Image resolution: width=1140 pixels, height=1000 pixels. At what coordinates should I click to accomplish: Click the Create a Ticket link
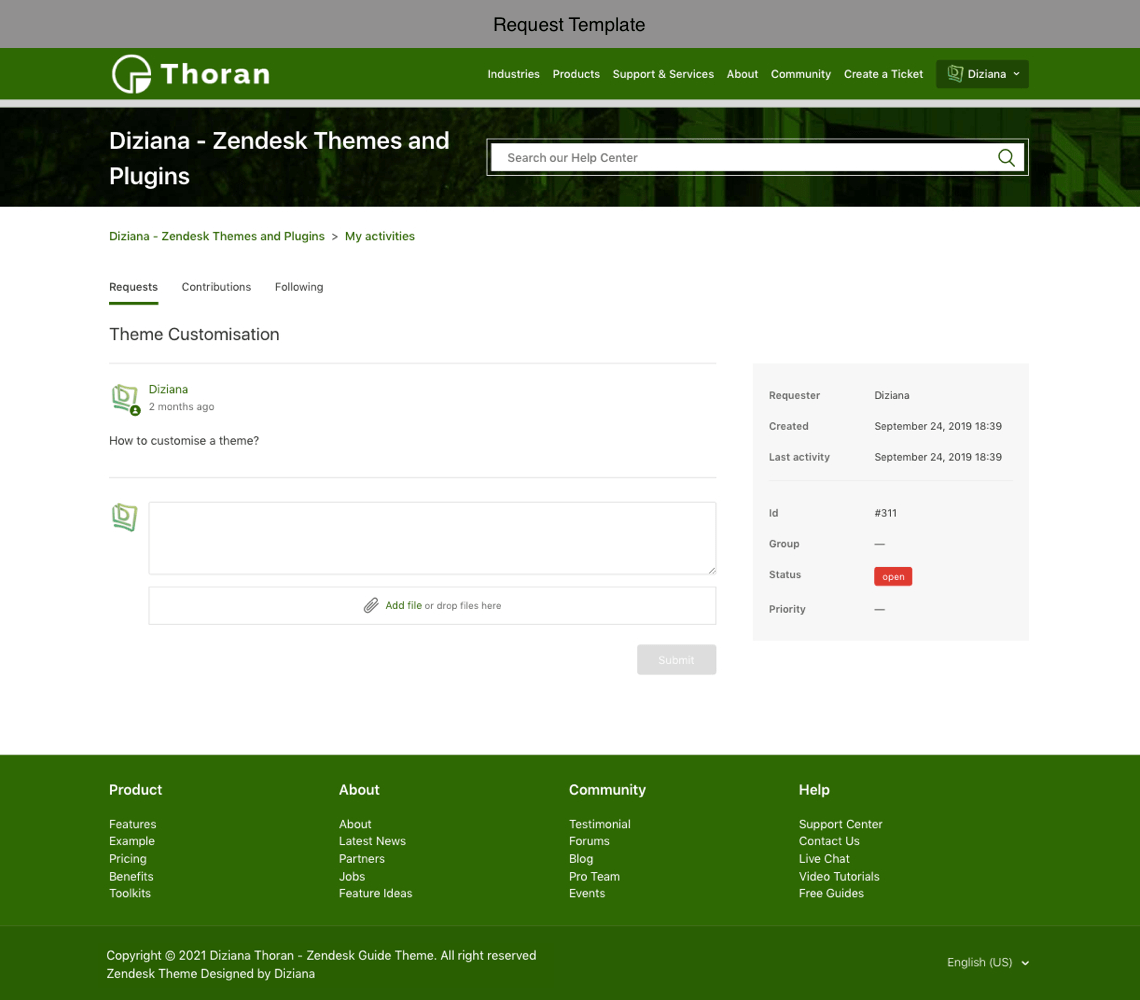[x=883, y=74]
